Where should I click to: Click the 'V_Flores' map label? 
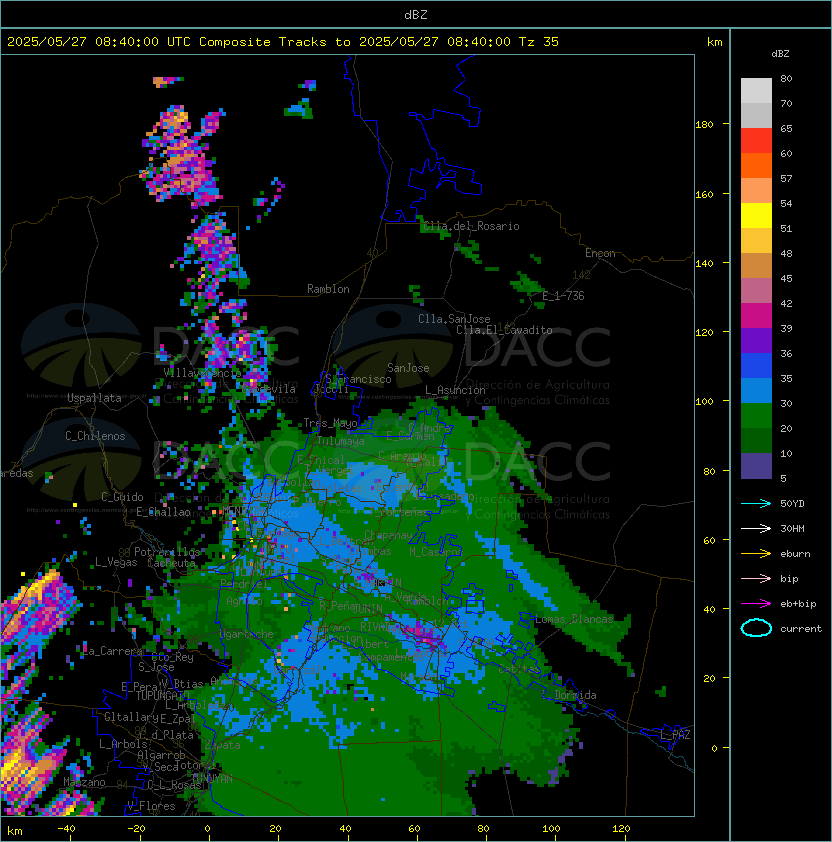coord(151,807)
